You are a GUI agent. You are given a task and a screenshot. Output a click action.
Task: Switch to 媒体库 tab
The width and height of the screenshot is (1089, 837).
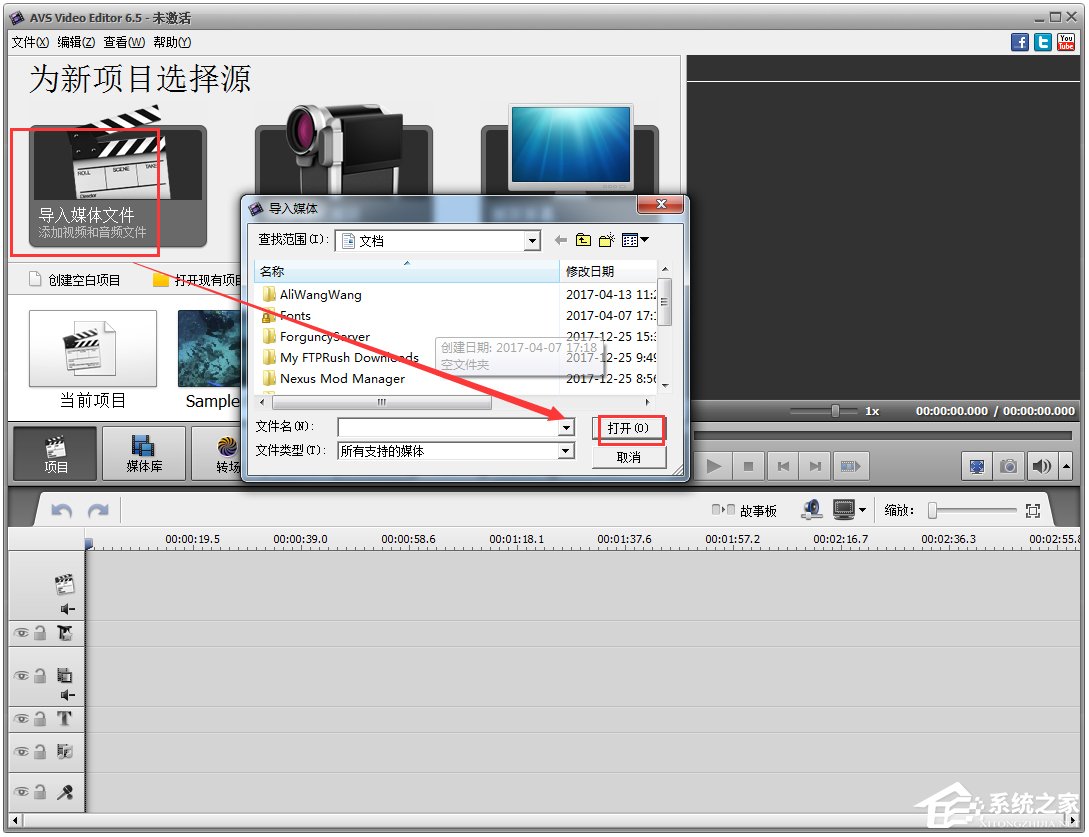pyautogui.click(x=144, y=453)
